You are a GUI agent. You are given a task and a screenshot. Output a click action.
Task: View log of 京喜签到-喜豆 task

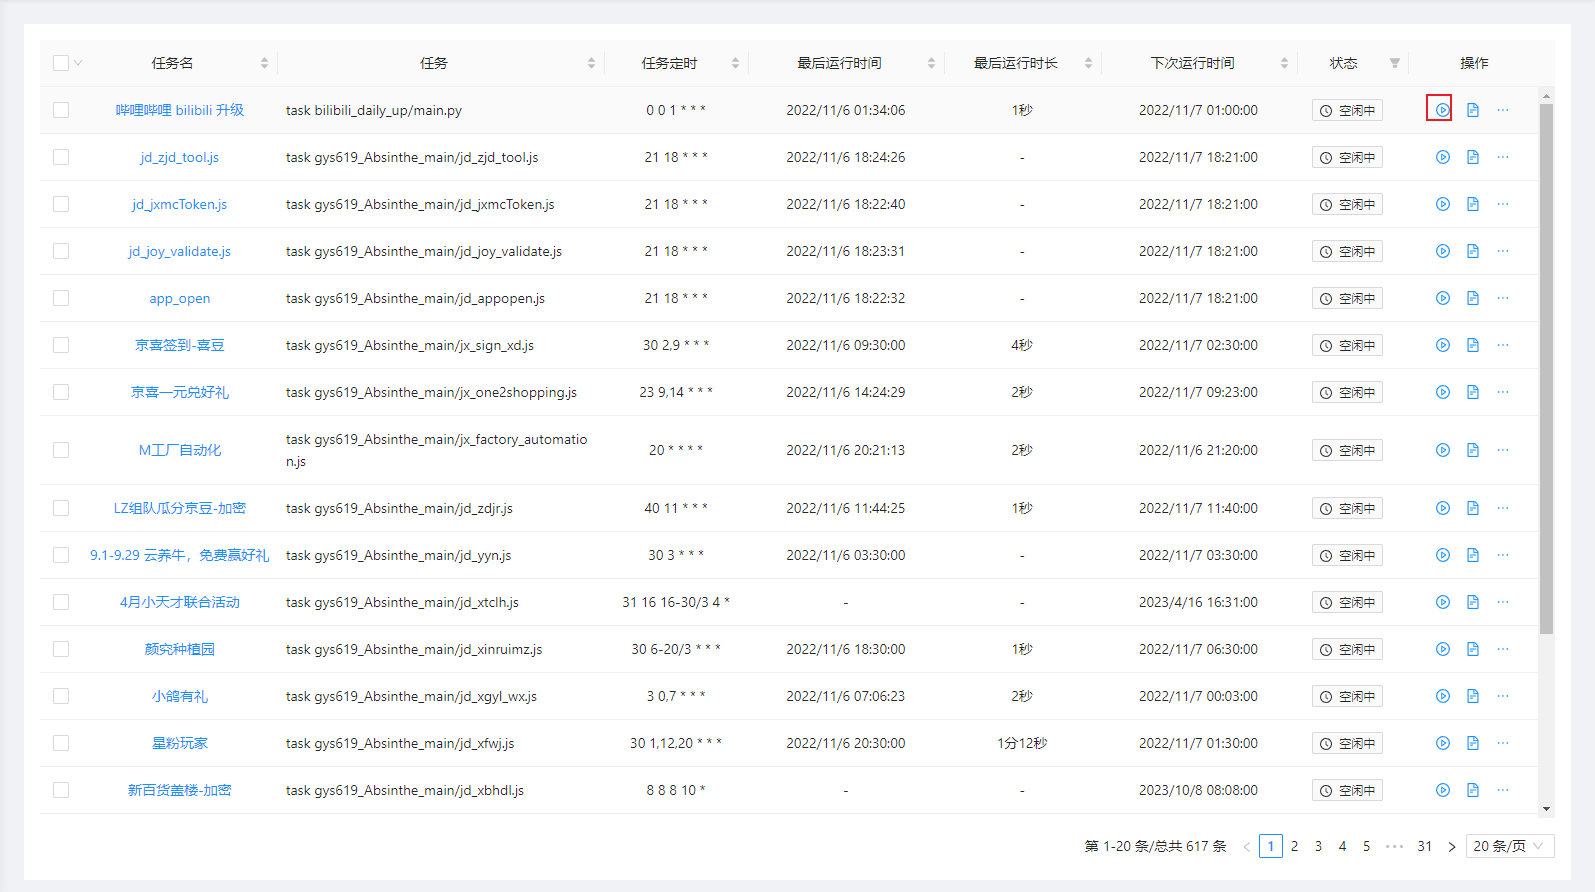(x=1473, y=345)
